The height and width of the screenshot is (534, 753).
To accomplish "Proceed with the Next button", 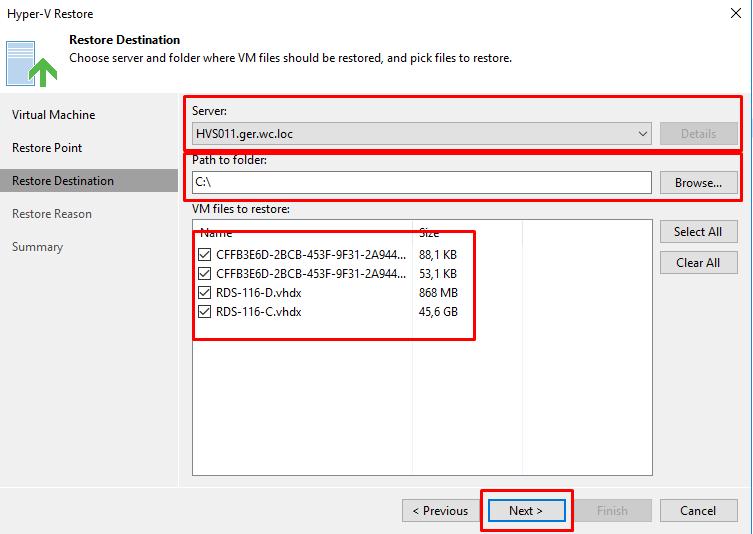I will [x=526, y=510].
